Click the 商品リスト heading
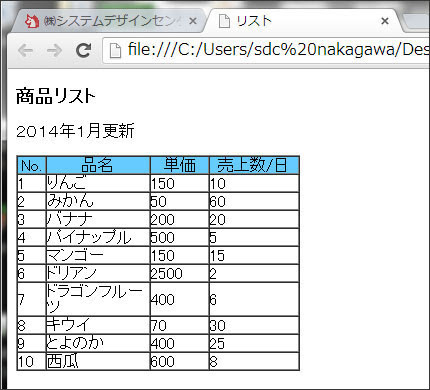Screen dimensions: 430x390 56,96
